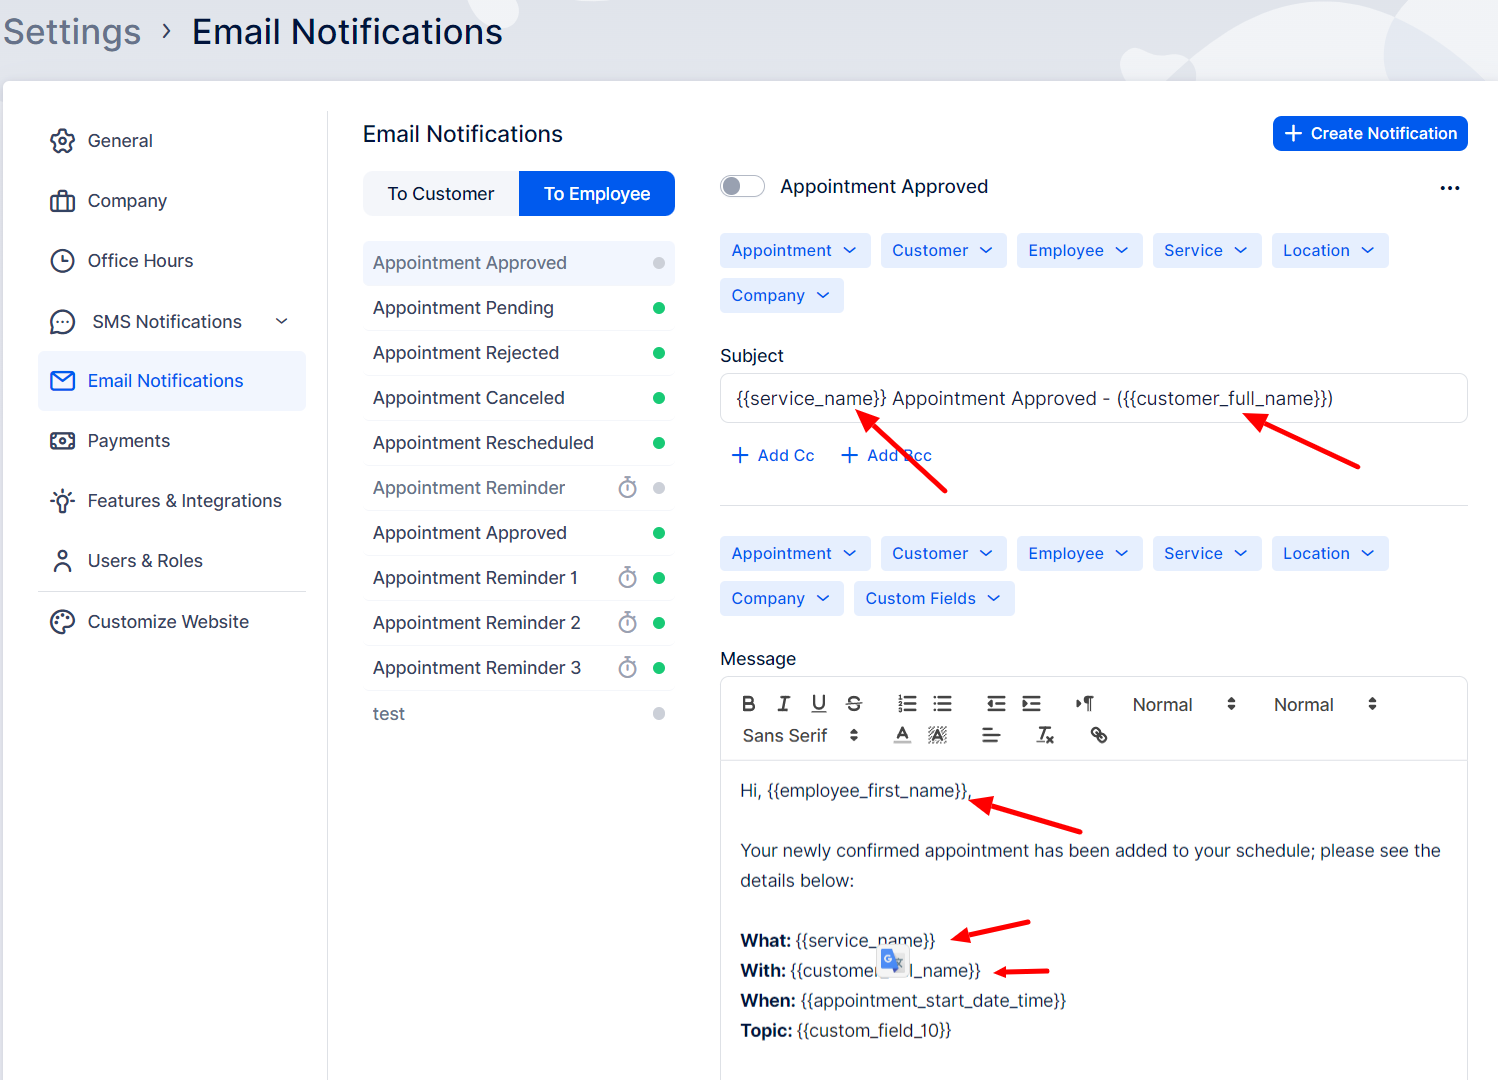Toggle the Appointment Approved notification switch
This screenshot has width=1498, height=1080.
coord(743,187)
